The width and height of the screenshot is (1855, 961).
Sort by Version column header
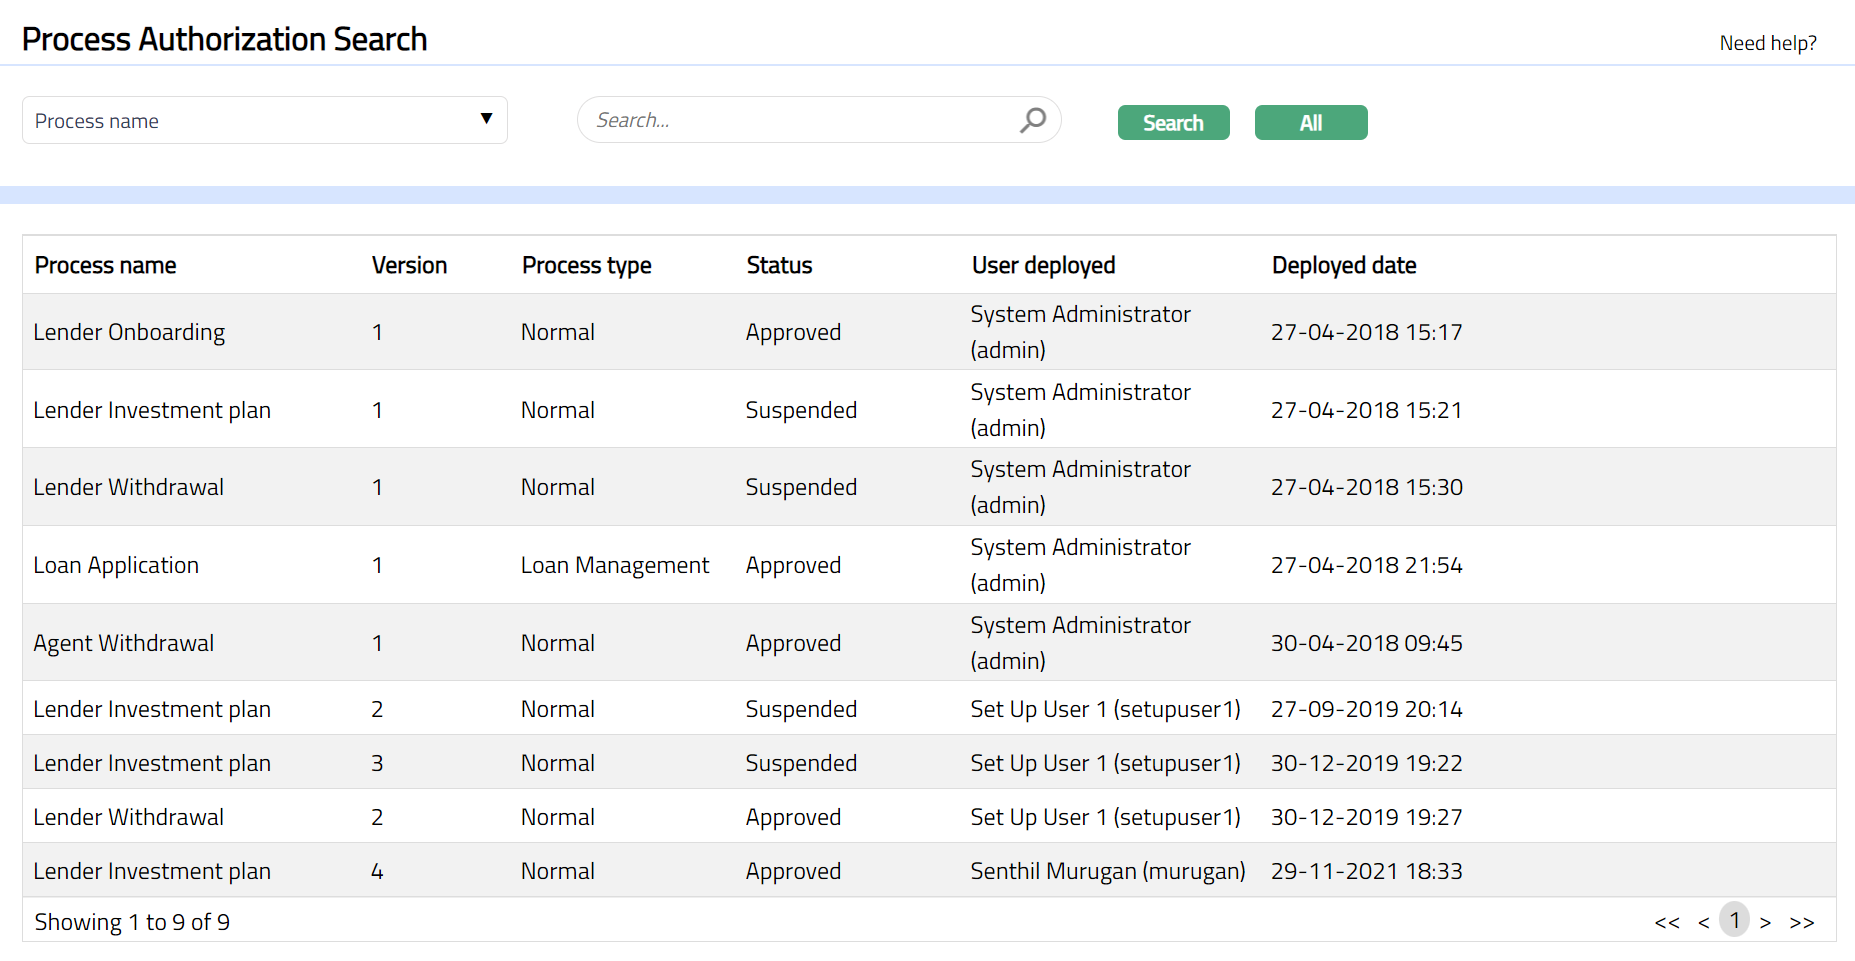coord(409,265)
